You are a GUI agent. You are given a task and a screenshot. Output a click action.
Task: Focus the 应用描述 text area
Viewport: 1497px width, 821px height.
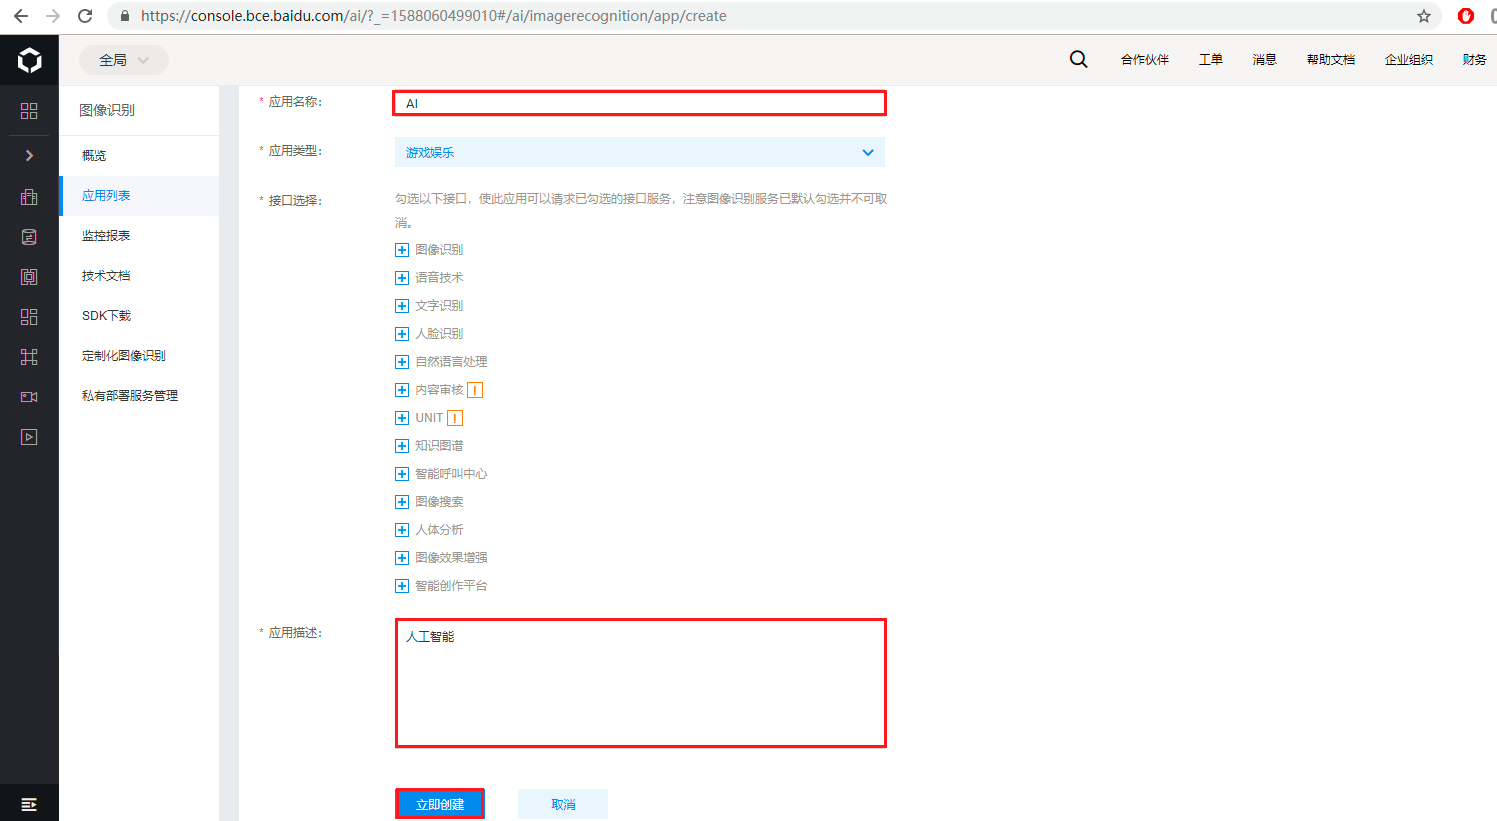pyautogui.click(x=640, y=683)
